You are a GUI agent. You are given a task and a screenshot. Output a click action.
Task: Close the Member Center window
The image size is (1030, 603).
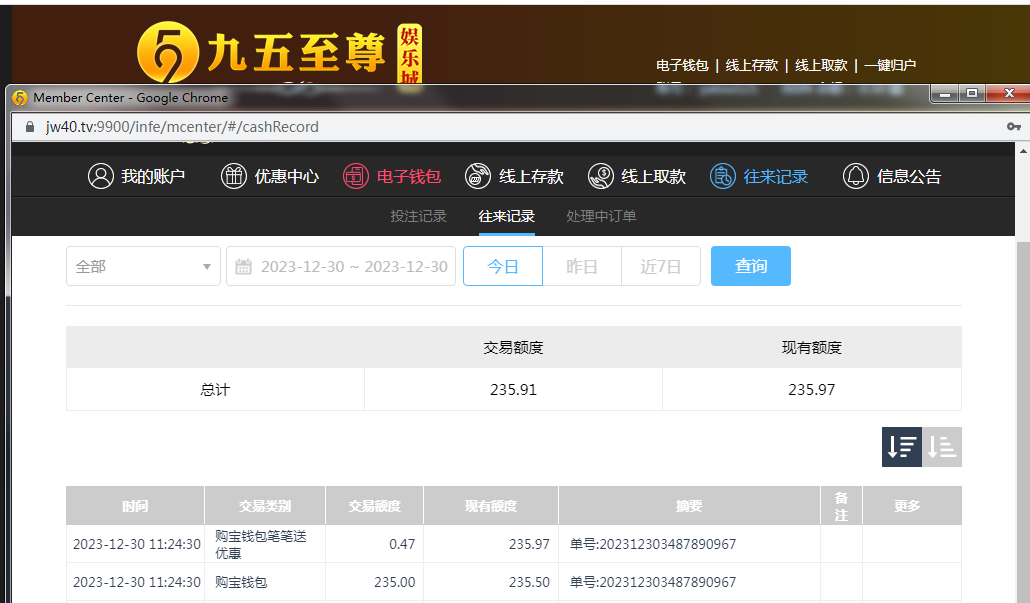point(1009,93)
